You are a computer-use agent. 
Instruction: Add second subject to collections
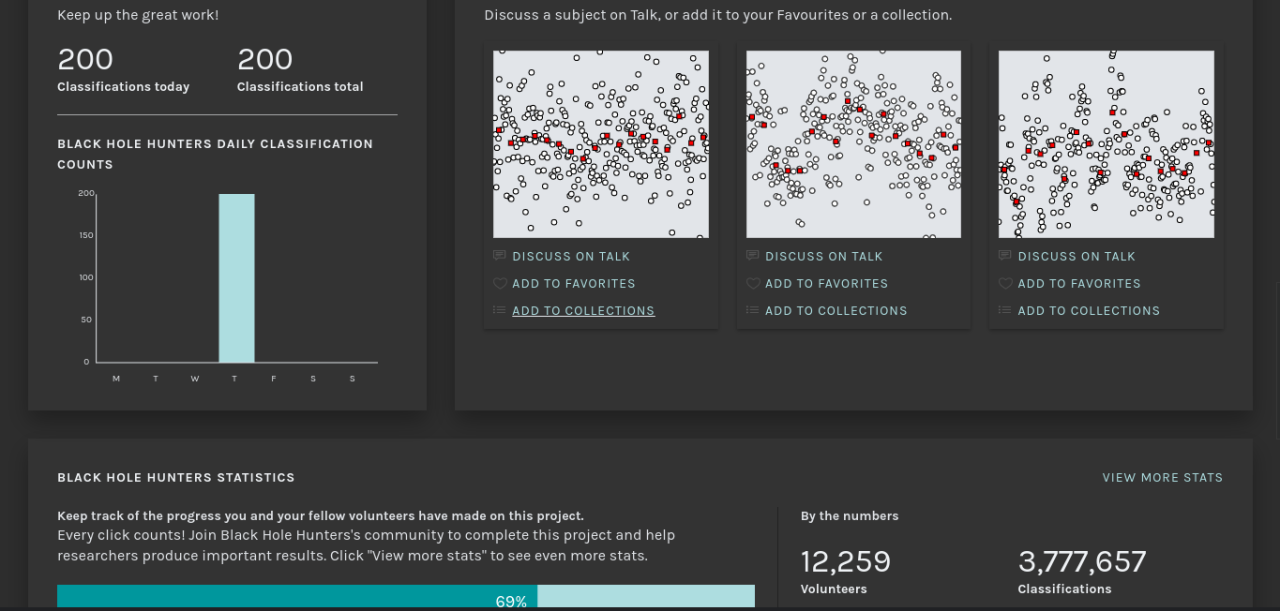(x=836, y=310)
